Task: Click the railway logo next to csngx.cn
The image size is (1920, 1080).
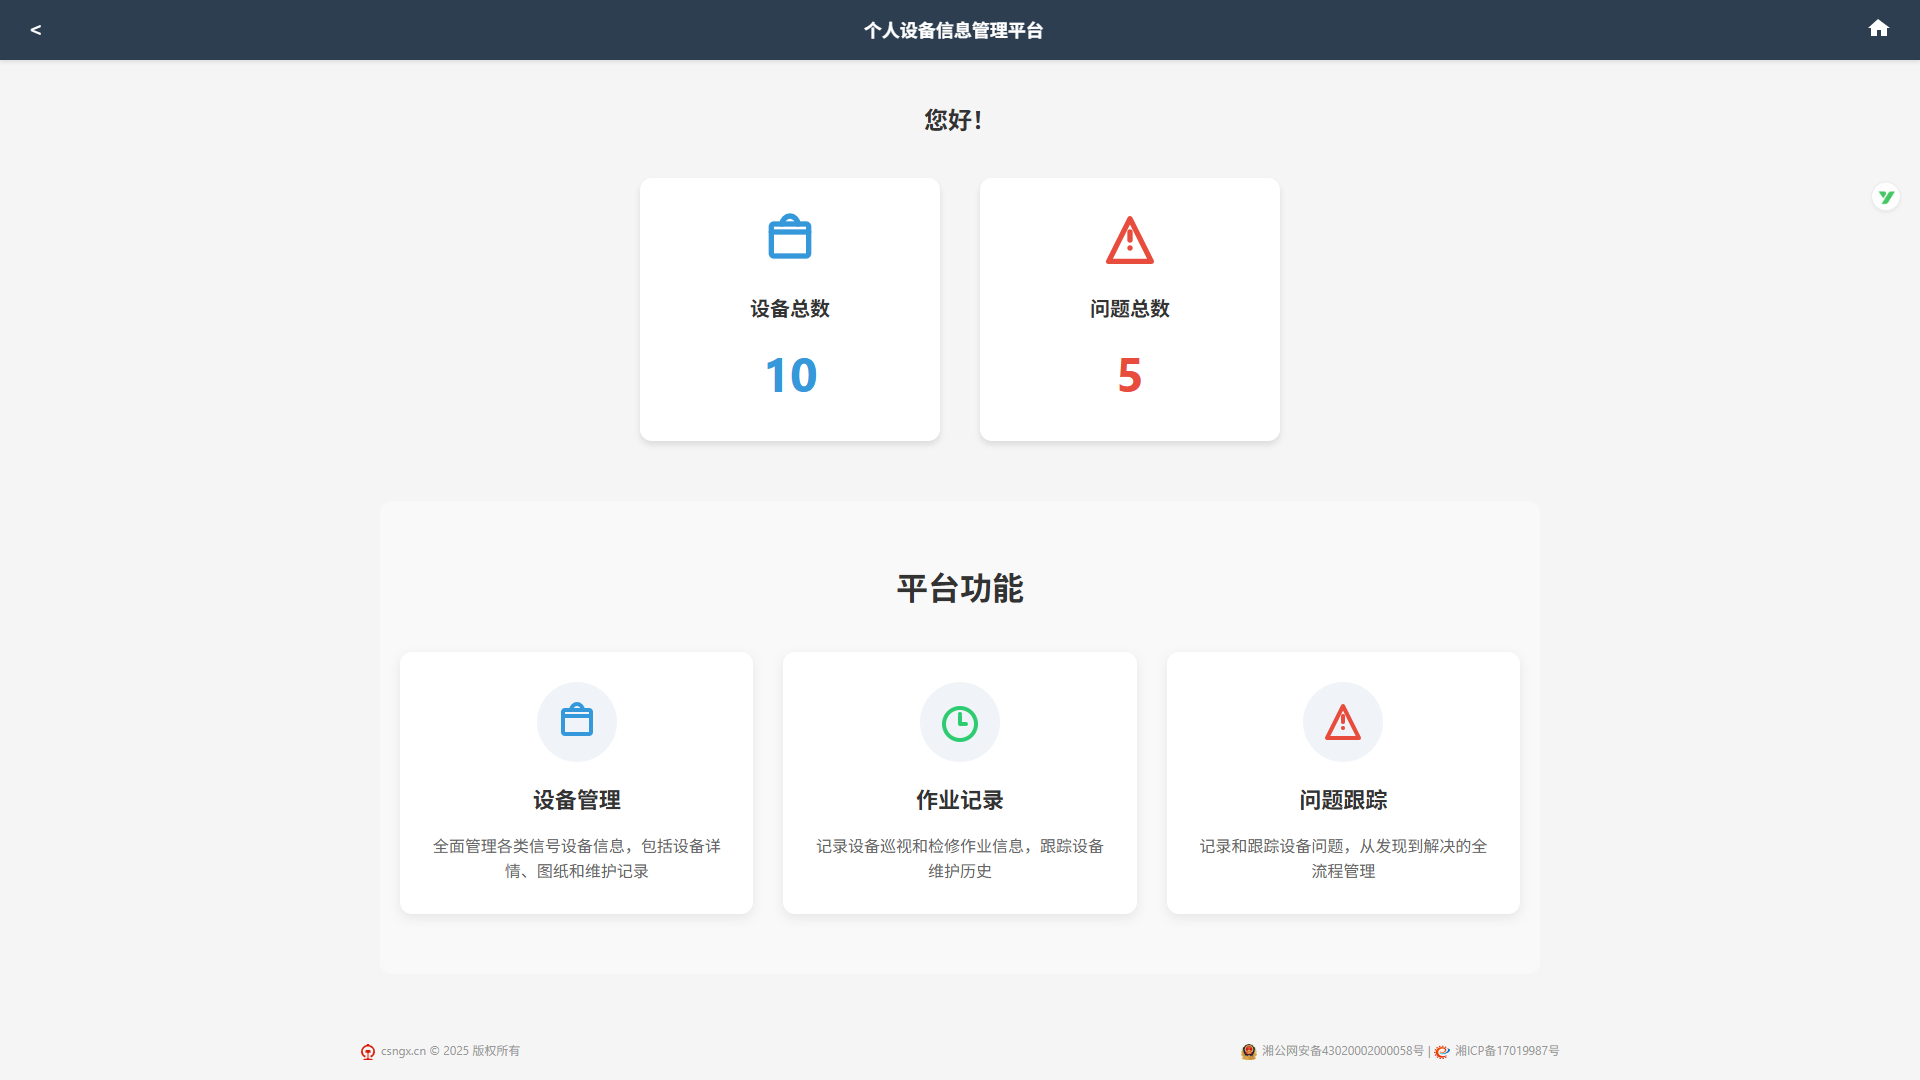Action: tap(367, 1051)
